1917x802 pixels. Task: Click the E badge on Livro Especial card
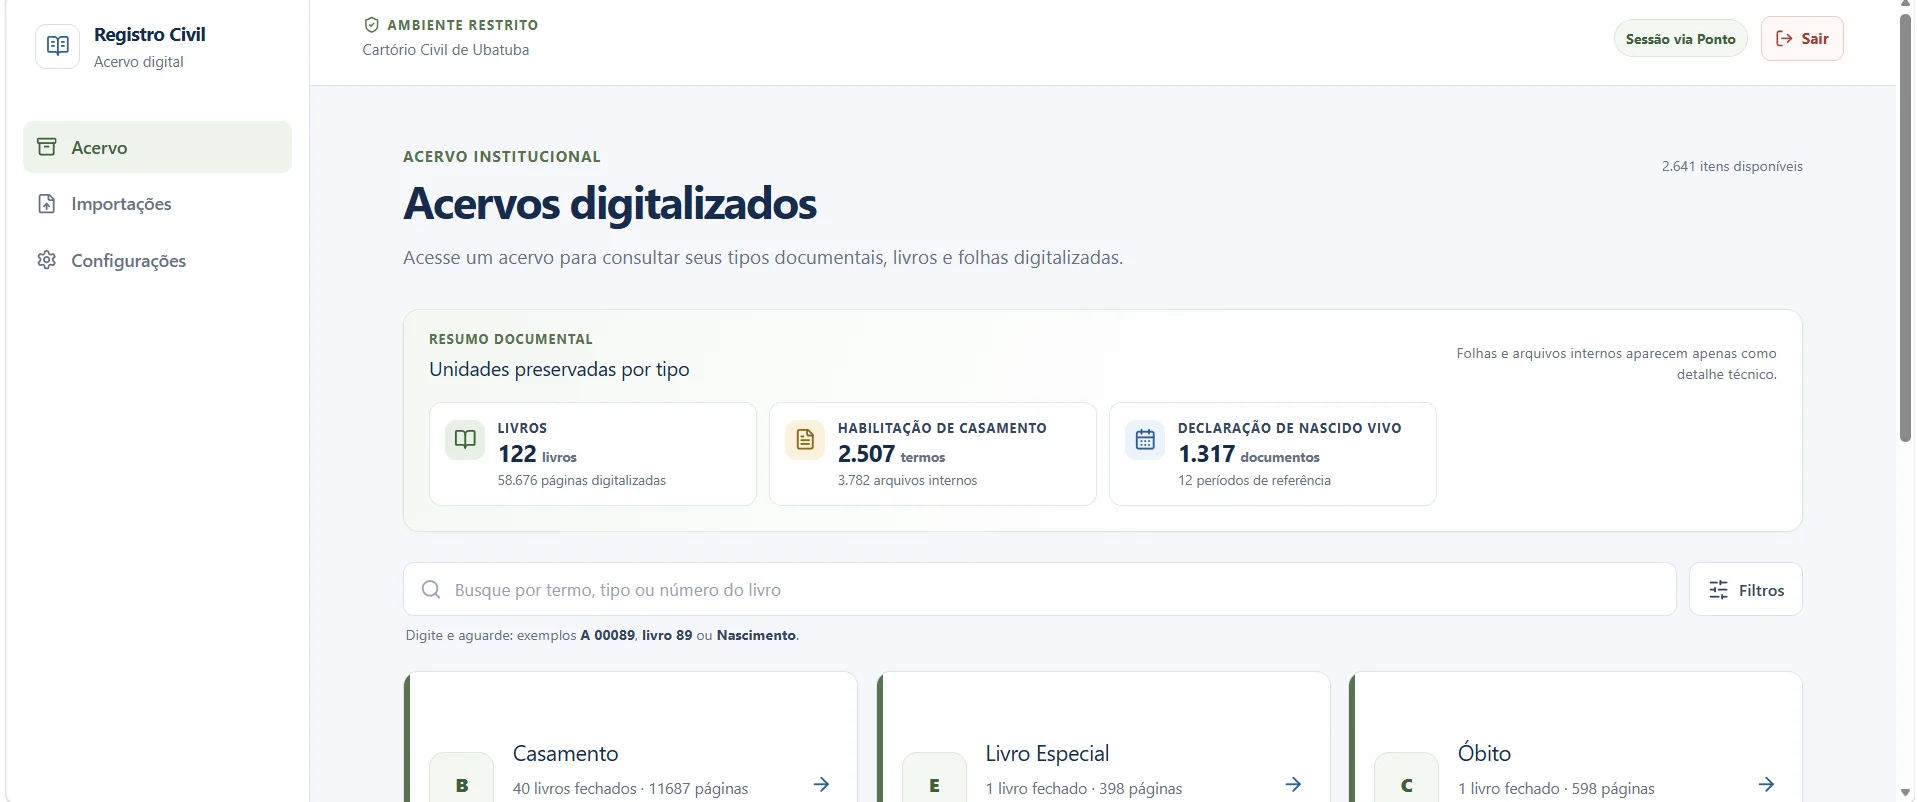click(934, 778)
